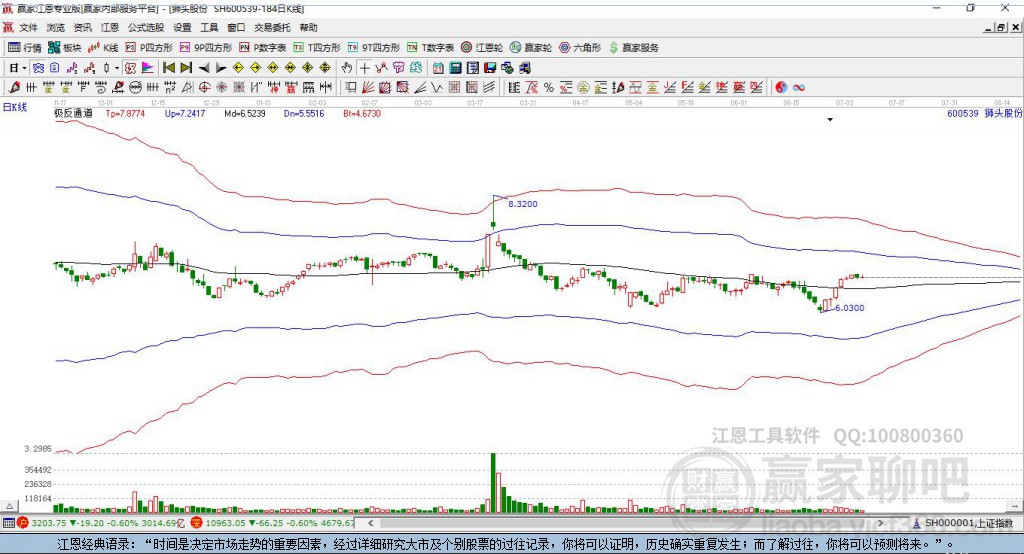The width and height of the screenshot is (1024, 554).
Task: Activate the crosshair cursor tool
Action: pyautogui.click(x=364, y=68)
